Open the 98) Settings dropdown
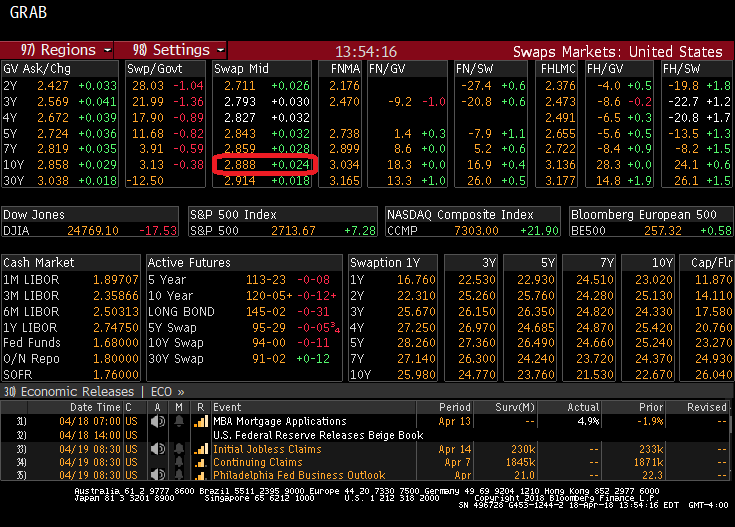This screenshot has width=735, height=527. [x=171, y=50]
